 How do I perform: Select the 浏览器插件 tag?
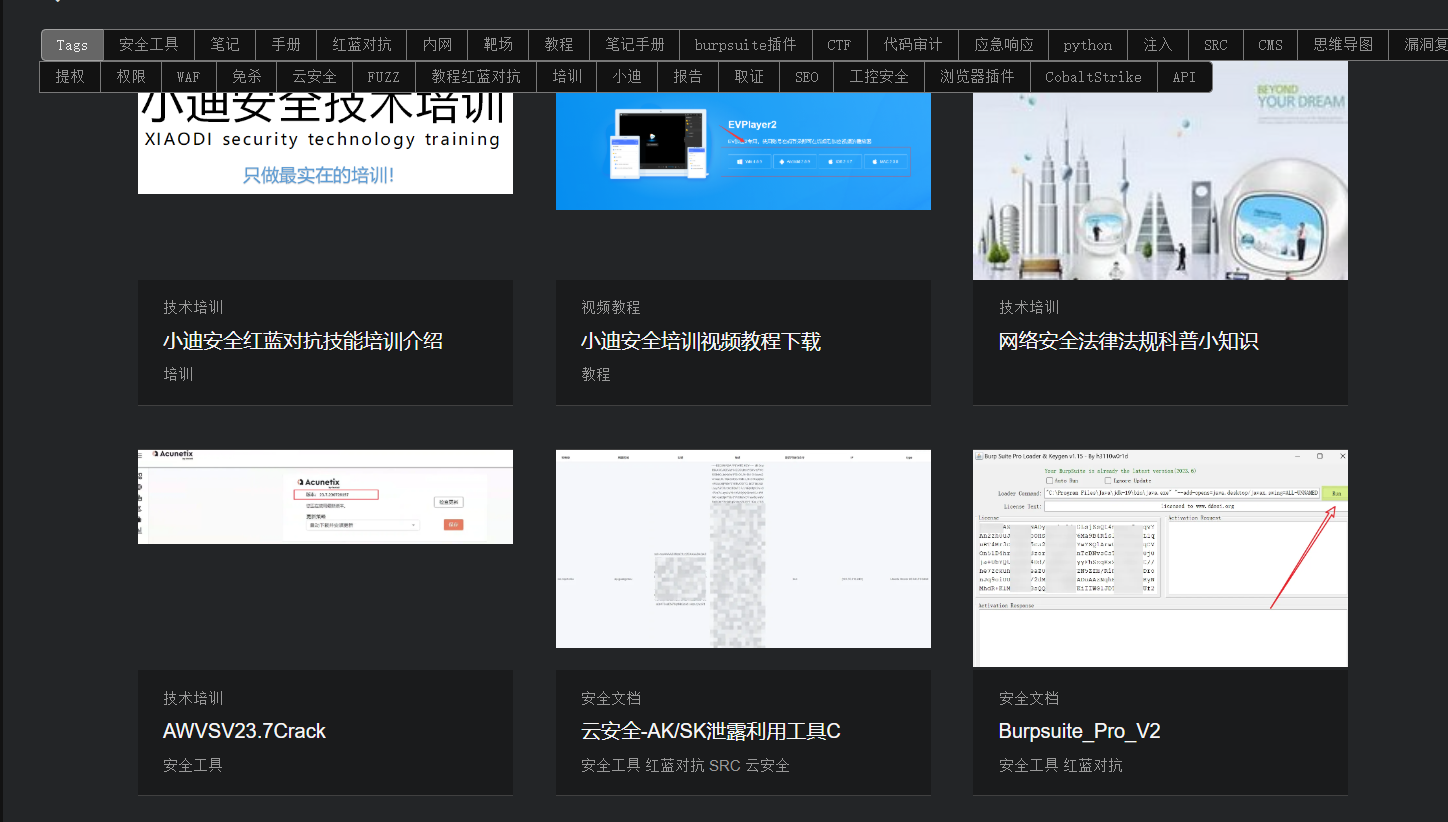coord(976,77)
